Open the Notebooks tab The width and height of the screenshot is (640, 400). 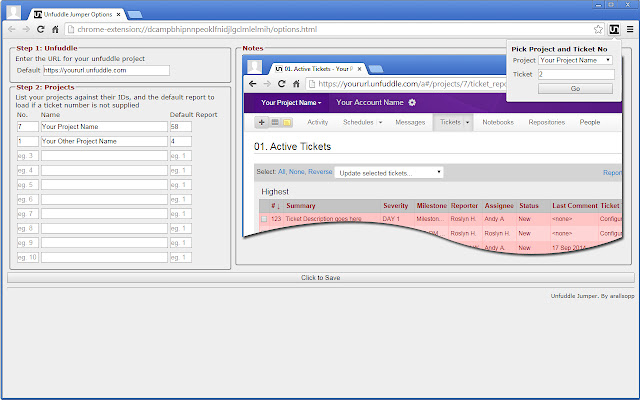coord(498,122)
